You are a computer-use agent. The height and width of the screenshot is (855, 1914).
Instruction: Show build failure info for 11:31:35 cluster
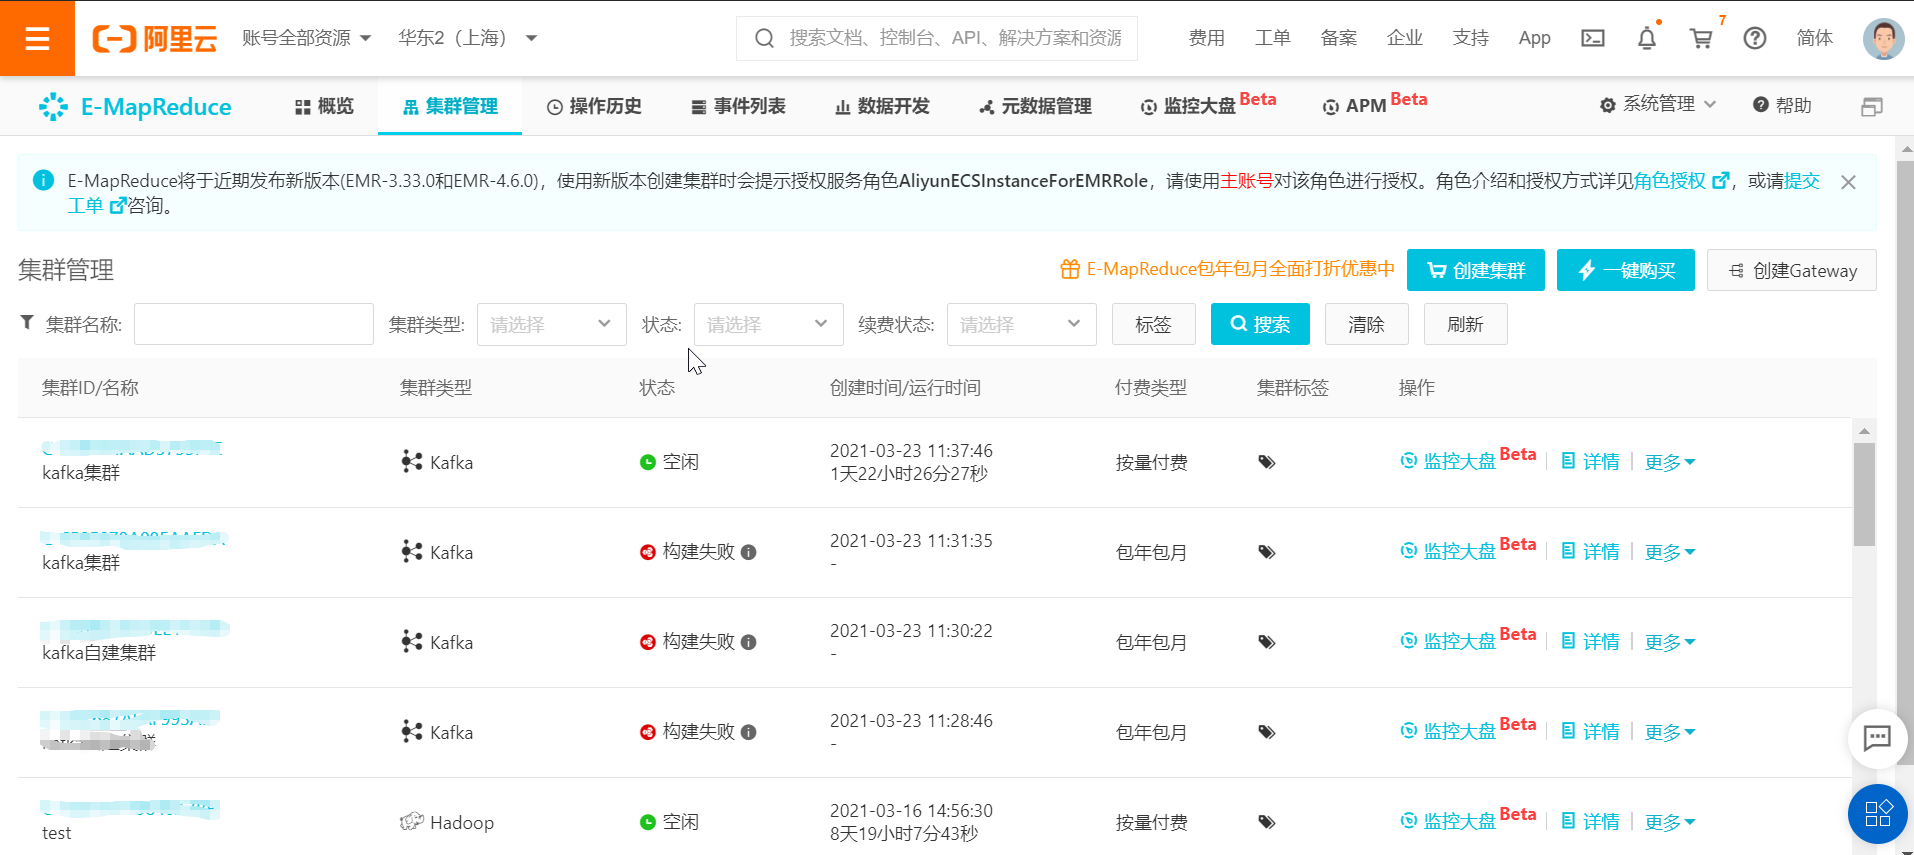749,552
